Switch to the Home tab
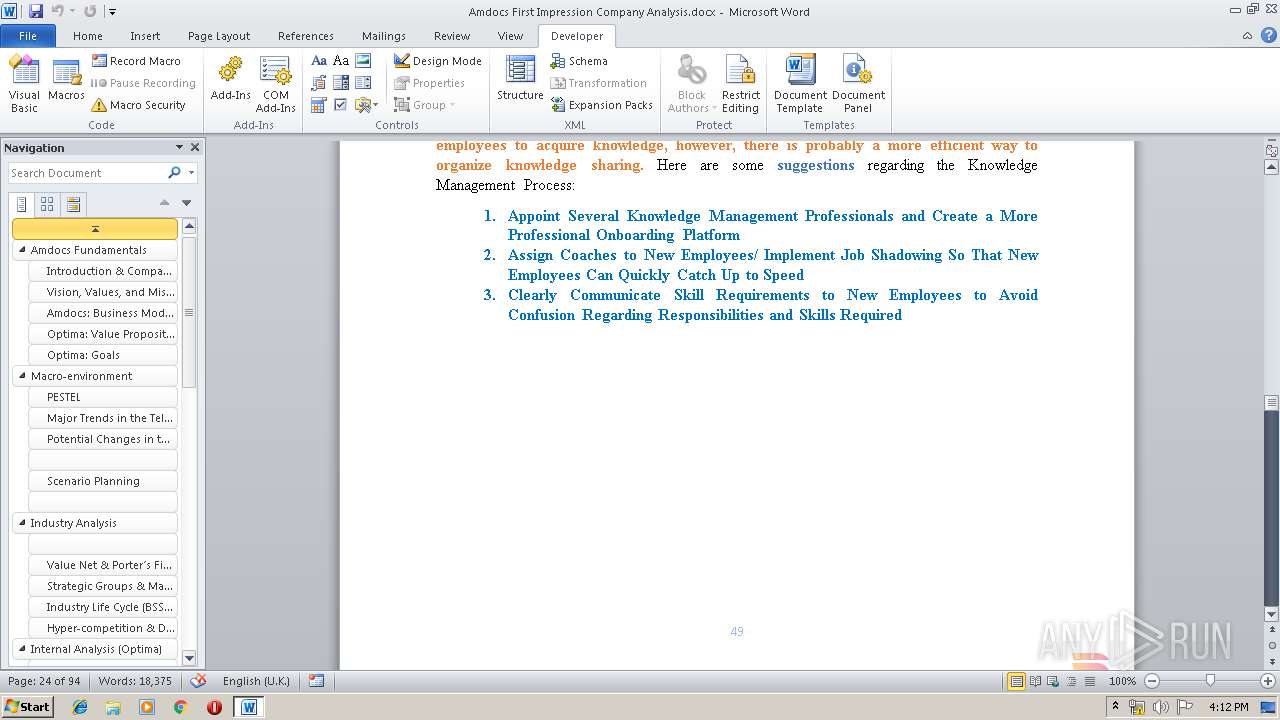 [x=88, y=36]
